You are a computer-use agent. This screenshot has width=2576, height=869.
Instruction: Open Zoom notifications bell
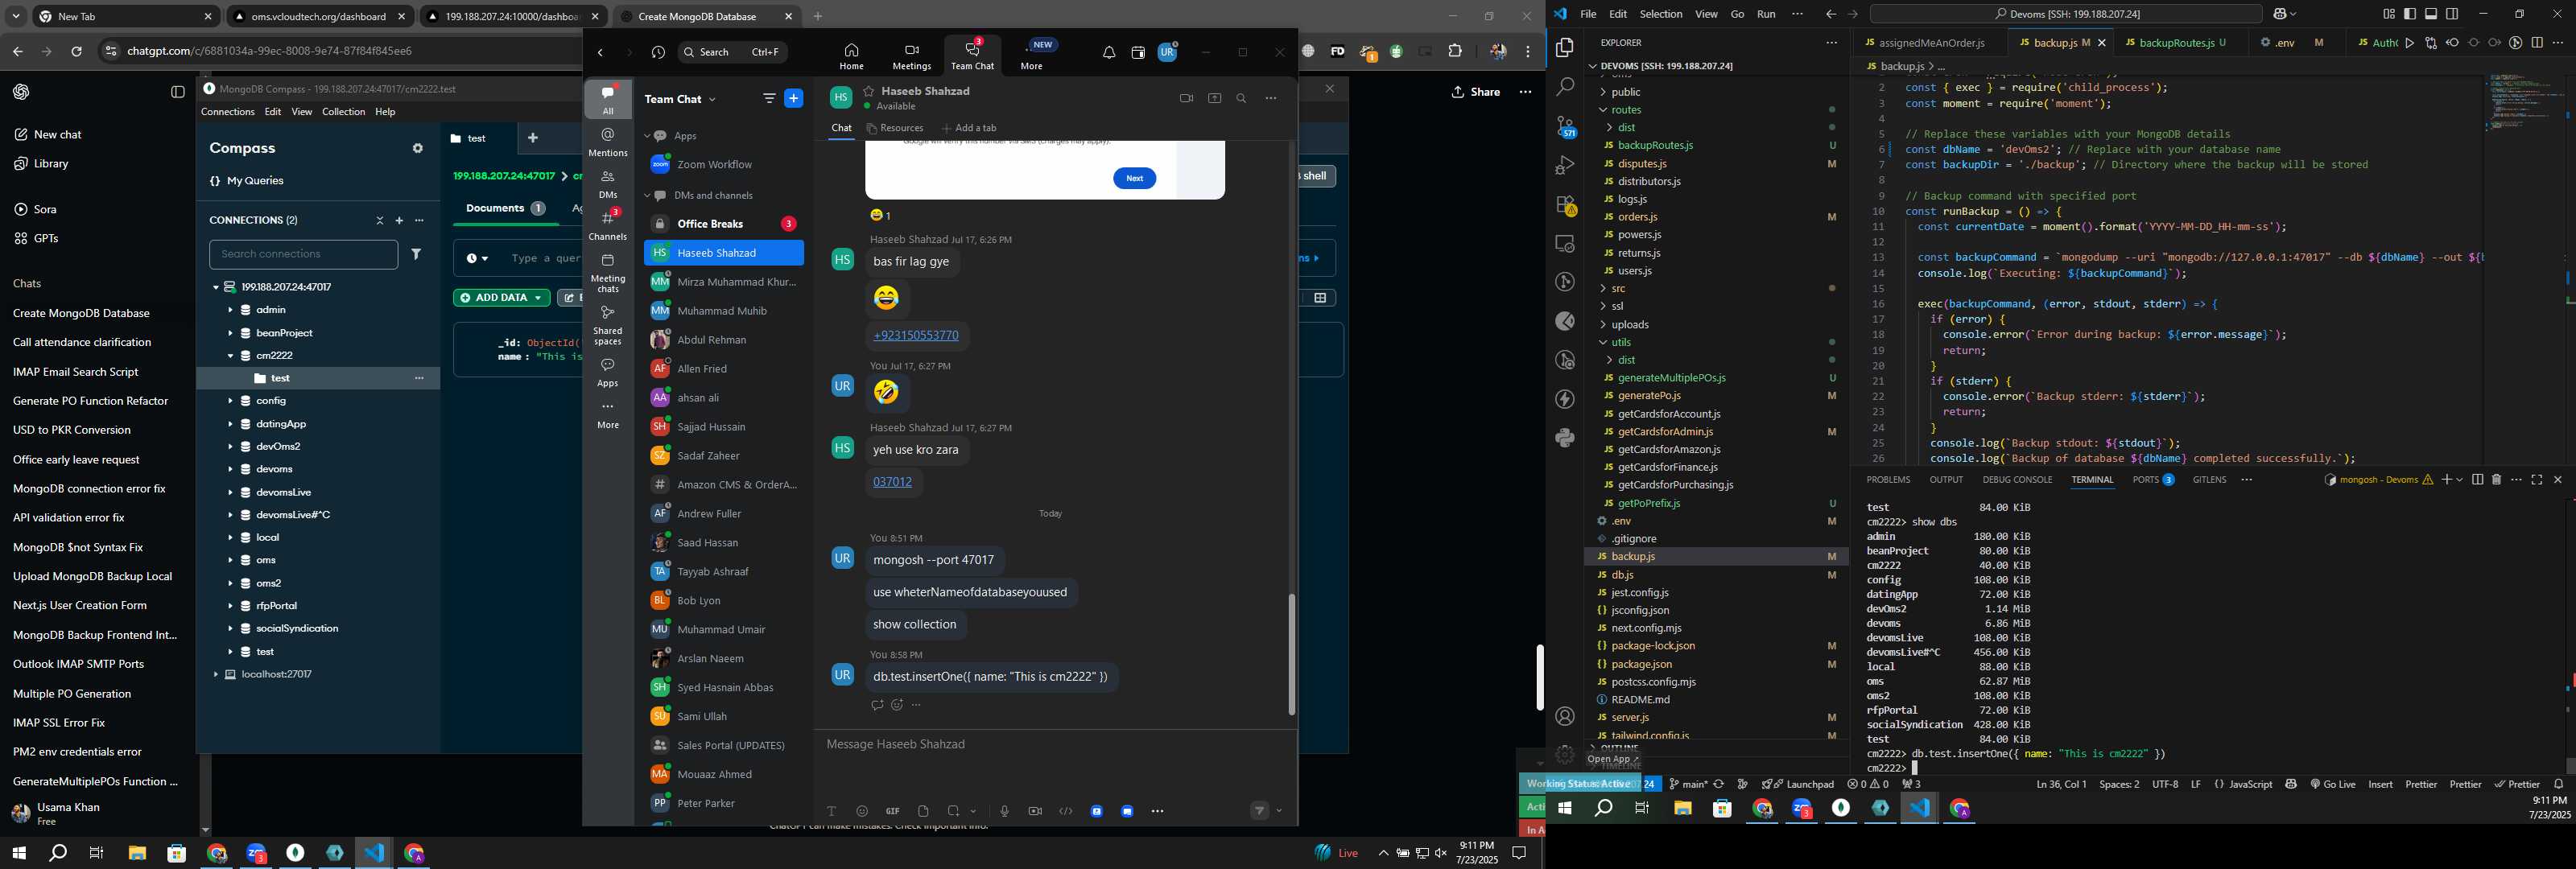coord(1109,53)
